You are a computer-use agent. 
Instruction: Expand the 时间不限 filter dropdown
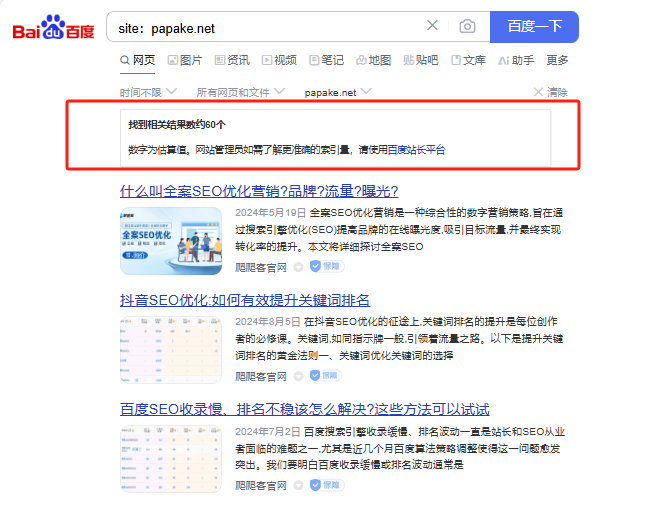coord(148,92)
